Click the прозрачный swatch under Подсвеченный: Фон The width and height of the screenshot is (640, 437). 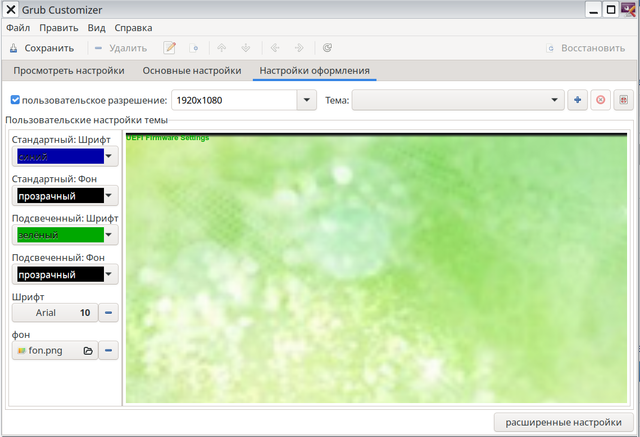pyautogui.click(x=60, y=275)
